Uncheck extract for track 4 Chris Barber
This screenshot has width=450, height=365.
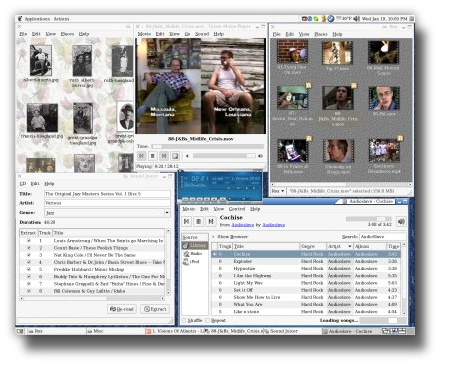(29, 262)
